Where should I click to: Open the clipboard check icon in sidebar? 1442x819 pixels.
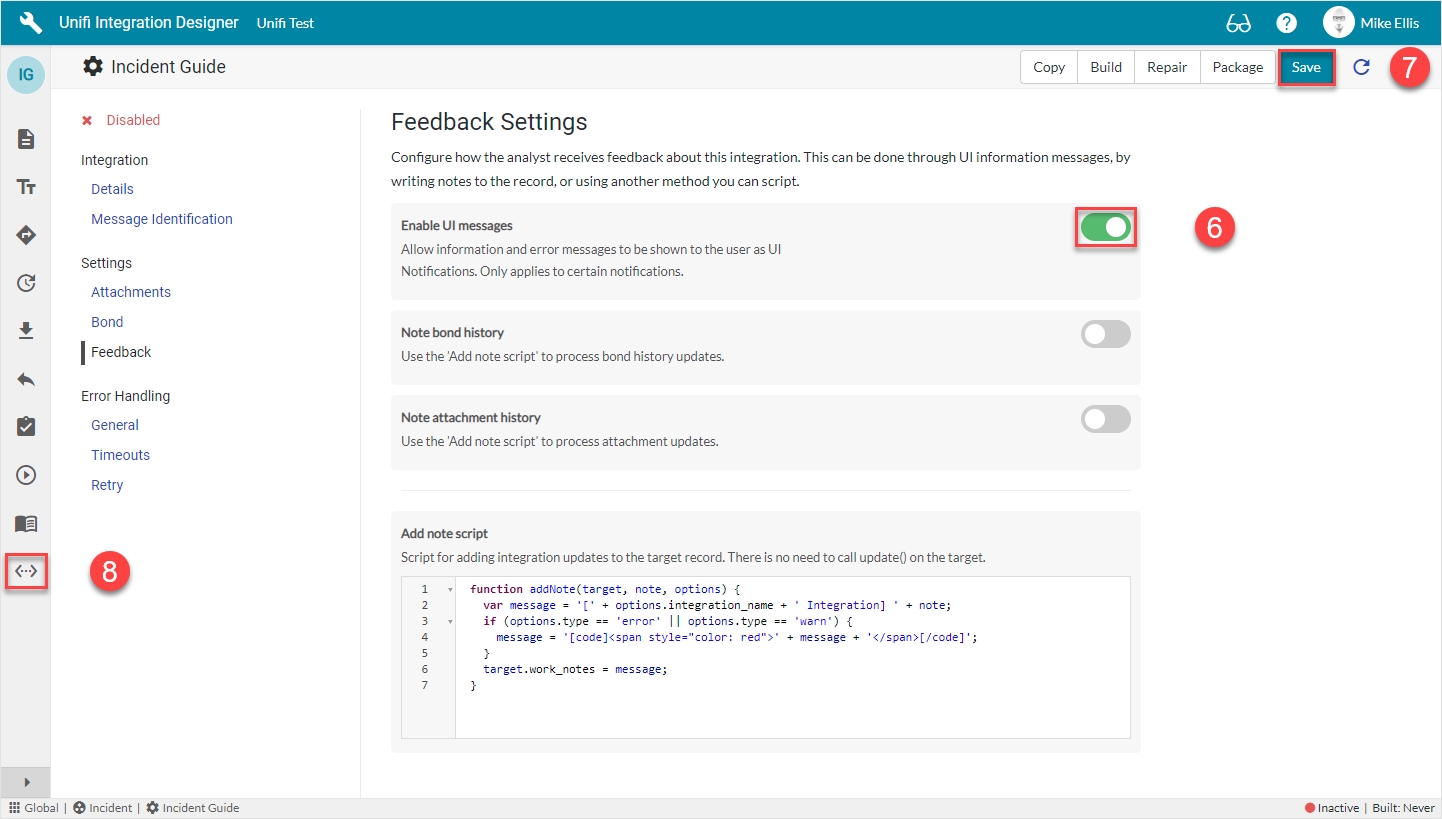(26, 427)
